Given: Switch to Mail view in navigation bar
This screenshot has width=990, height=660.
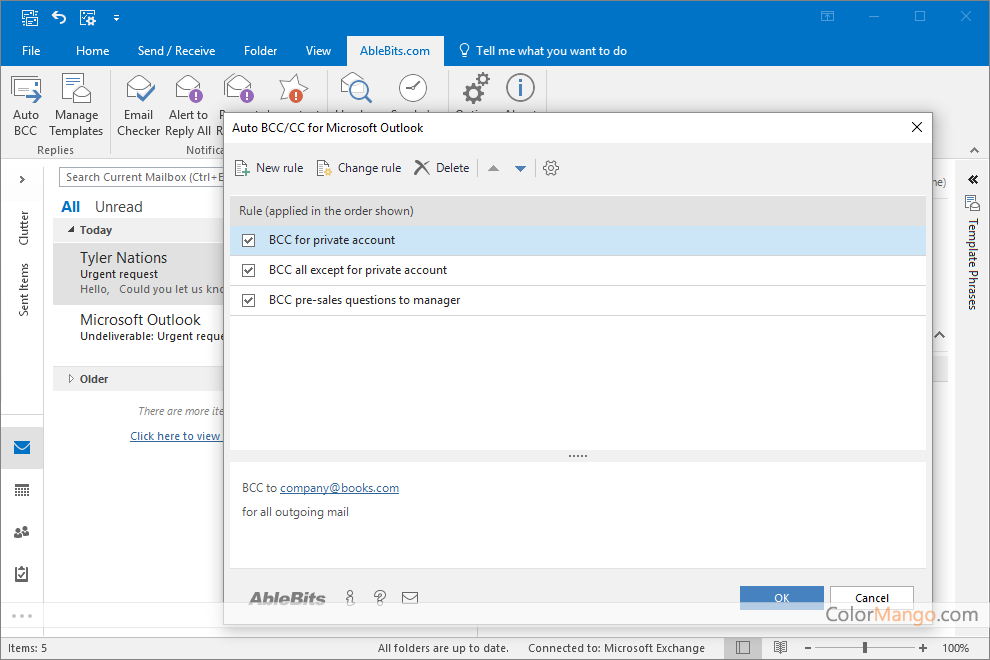Looking at the screenshot, I should [22, 448].
